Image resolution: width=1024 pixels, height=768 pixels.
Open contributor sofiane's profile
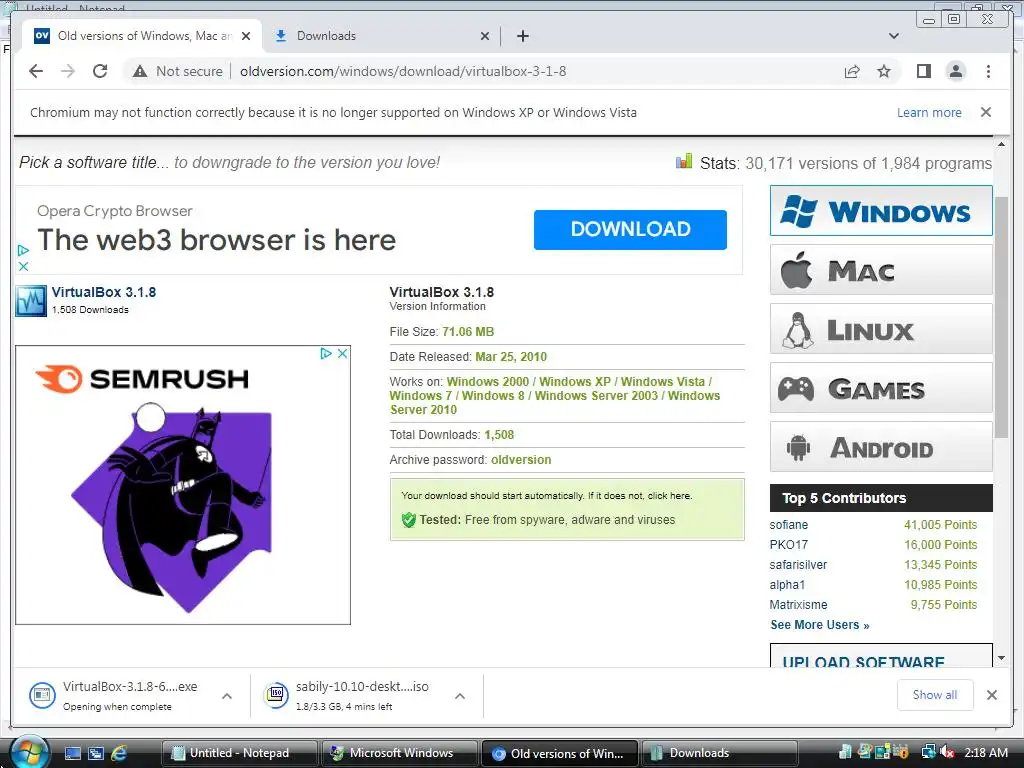[x=788, y=524]
